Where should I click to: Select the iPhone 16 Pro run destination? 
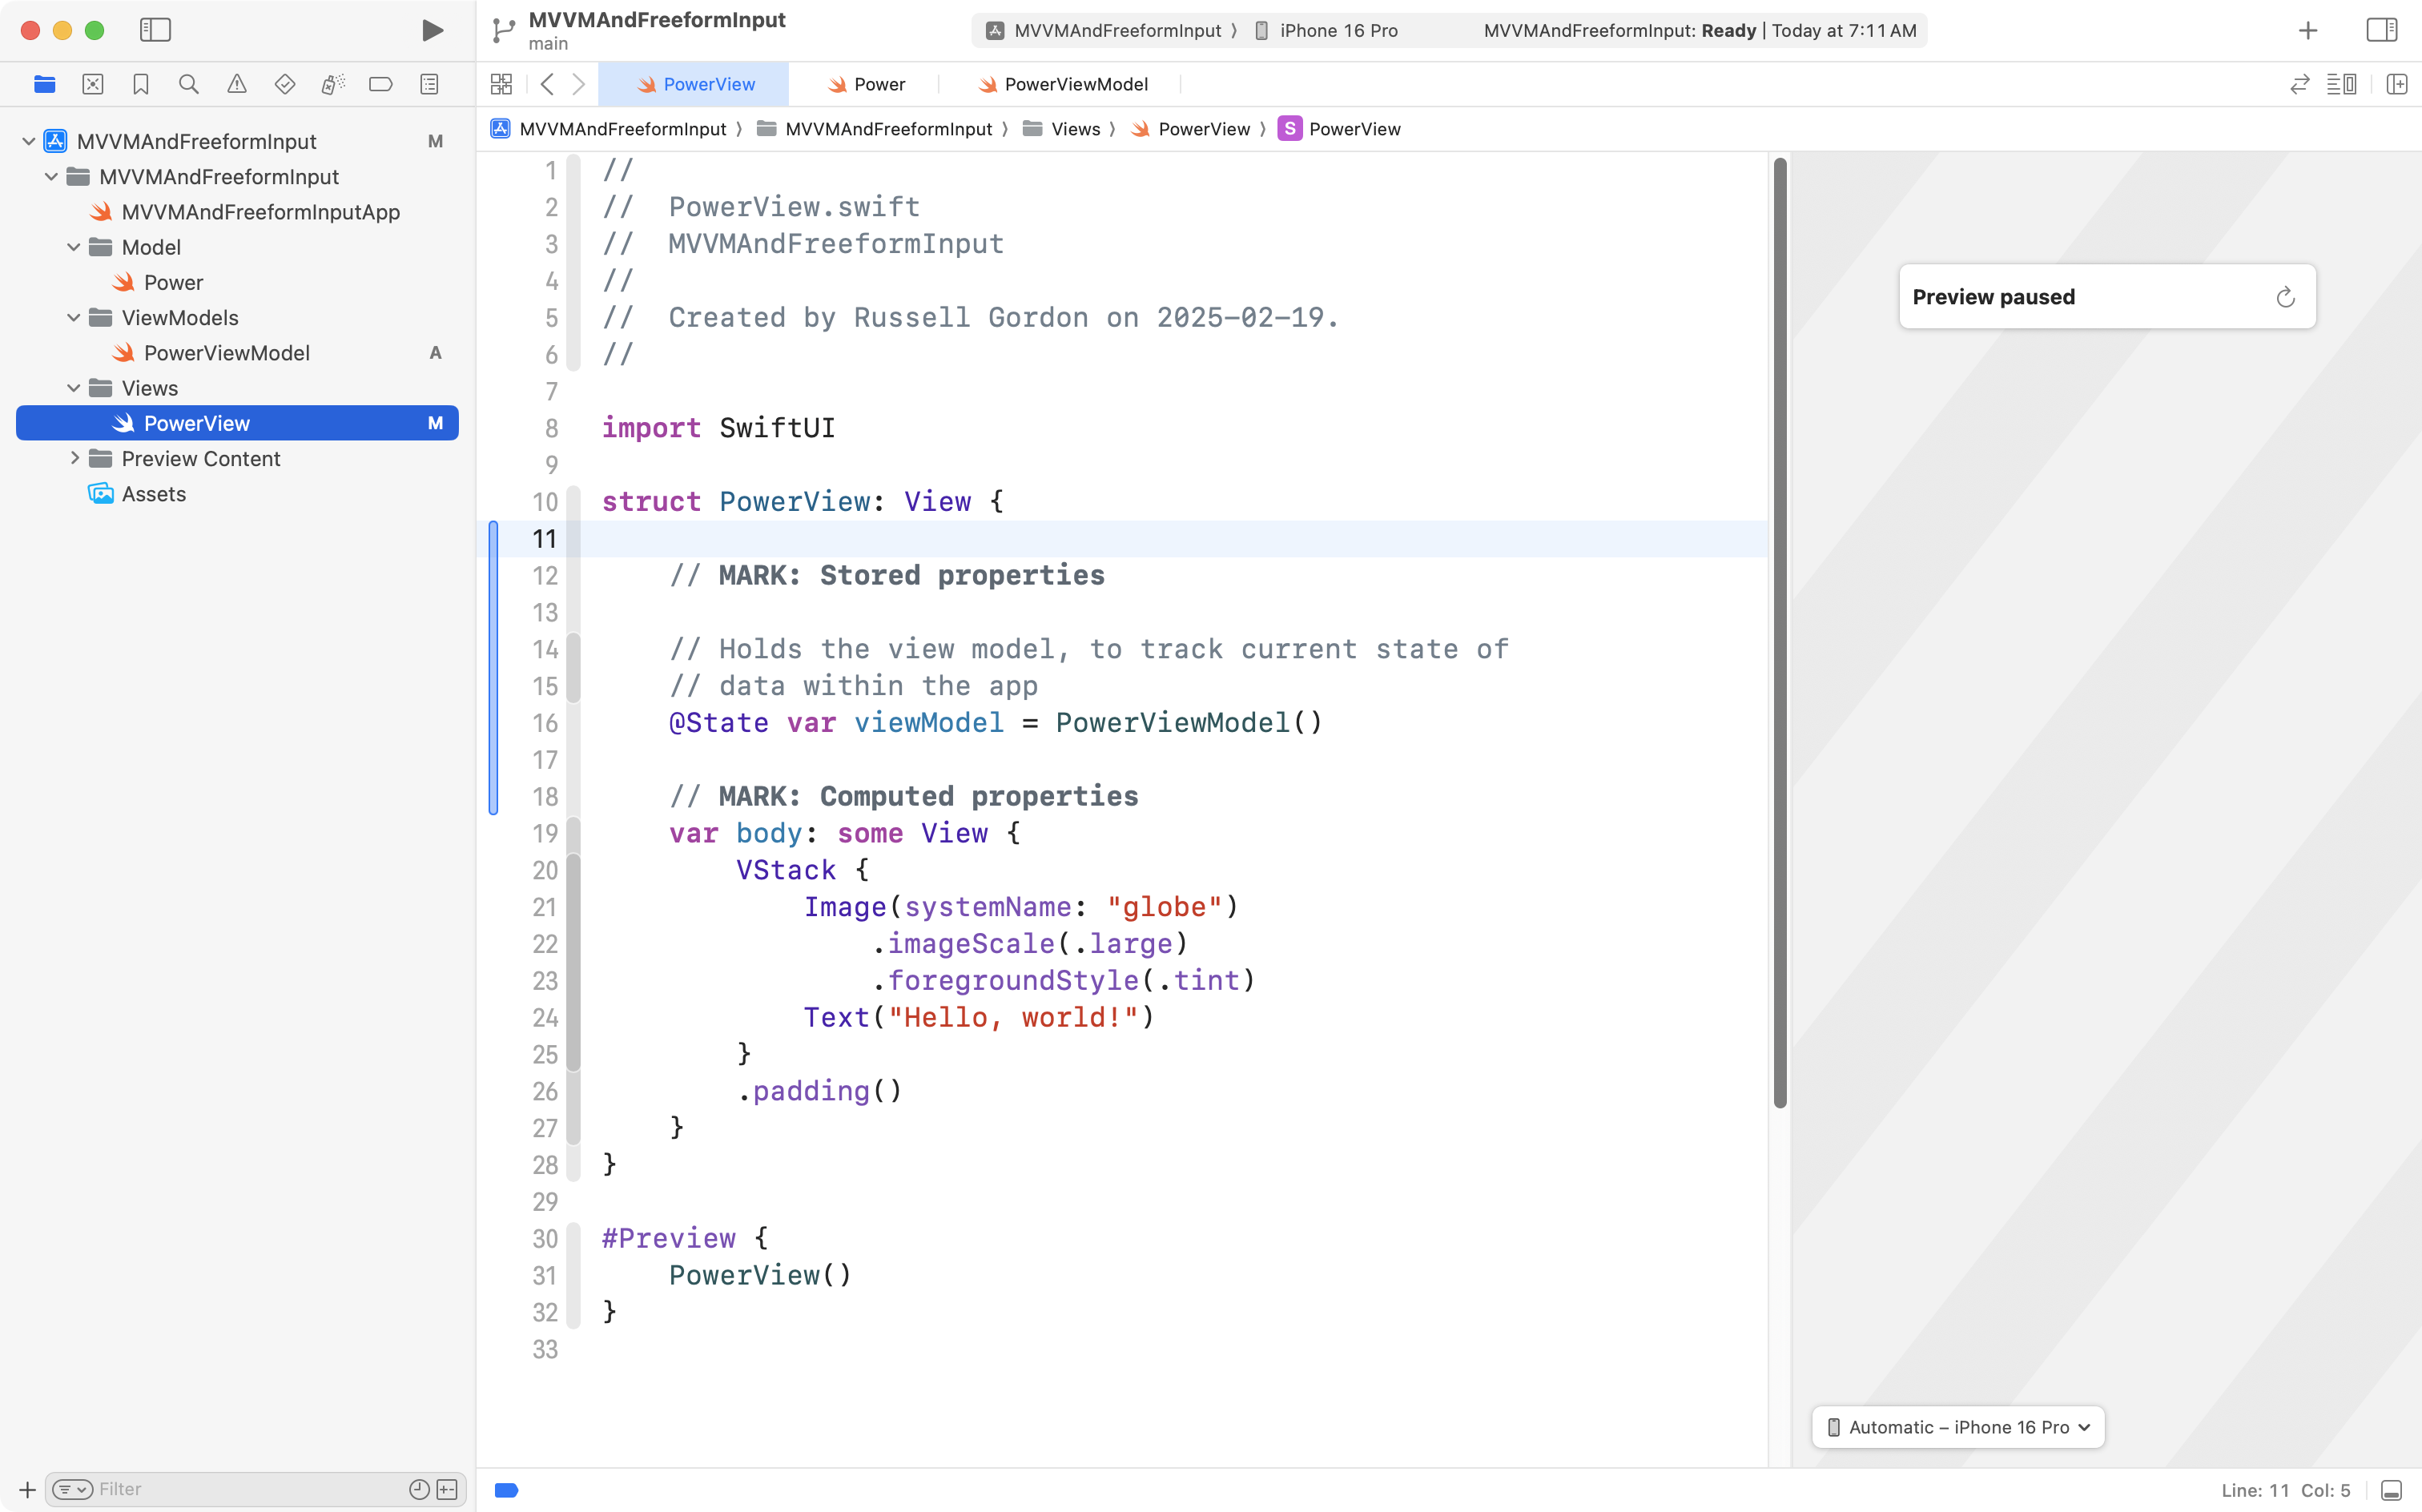point(1327,30)
